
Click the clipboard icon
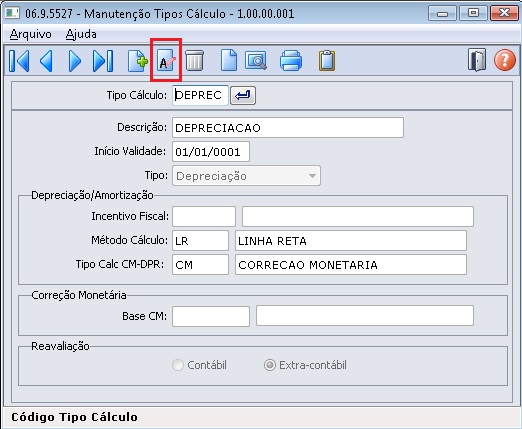point(327,60)
